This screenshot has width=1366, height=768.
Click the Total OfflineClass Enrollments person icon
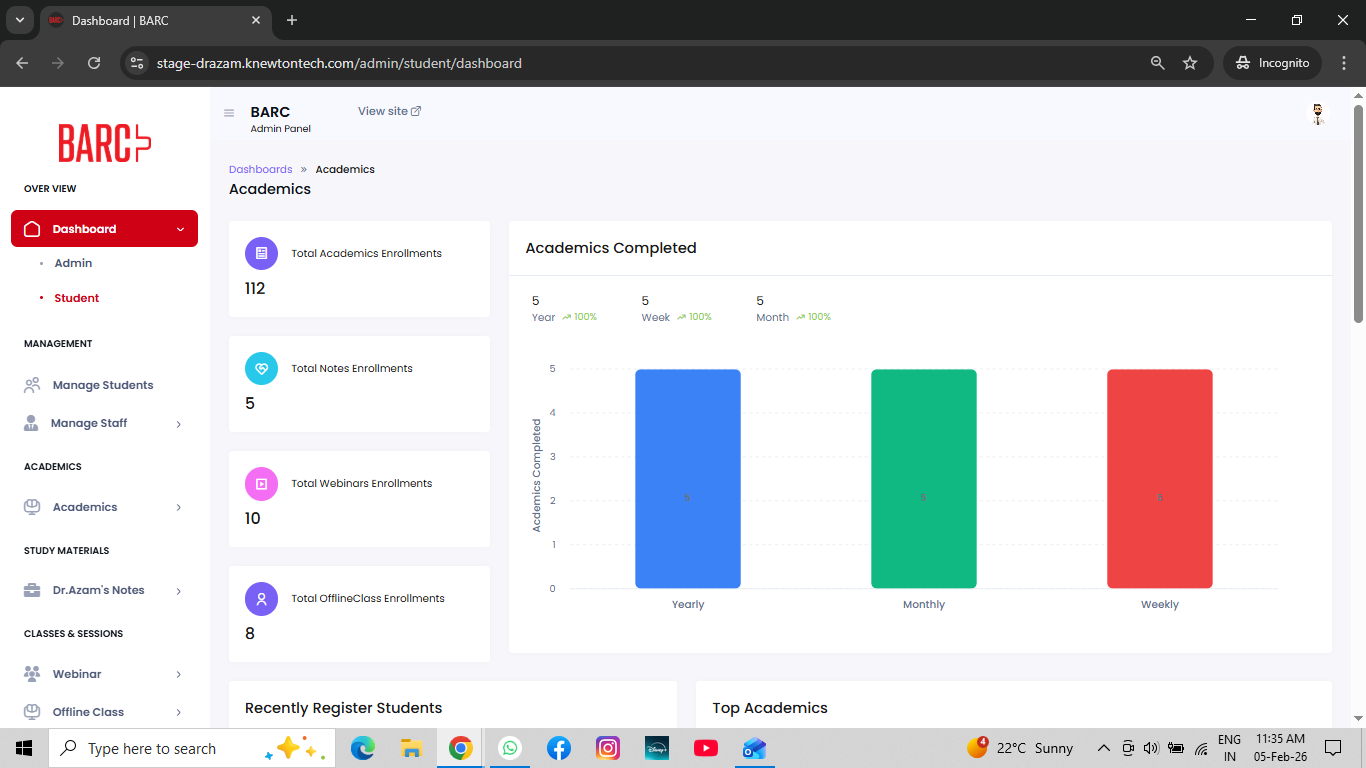261,599
